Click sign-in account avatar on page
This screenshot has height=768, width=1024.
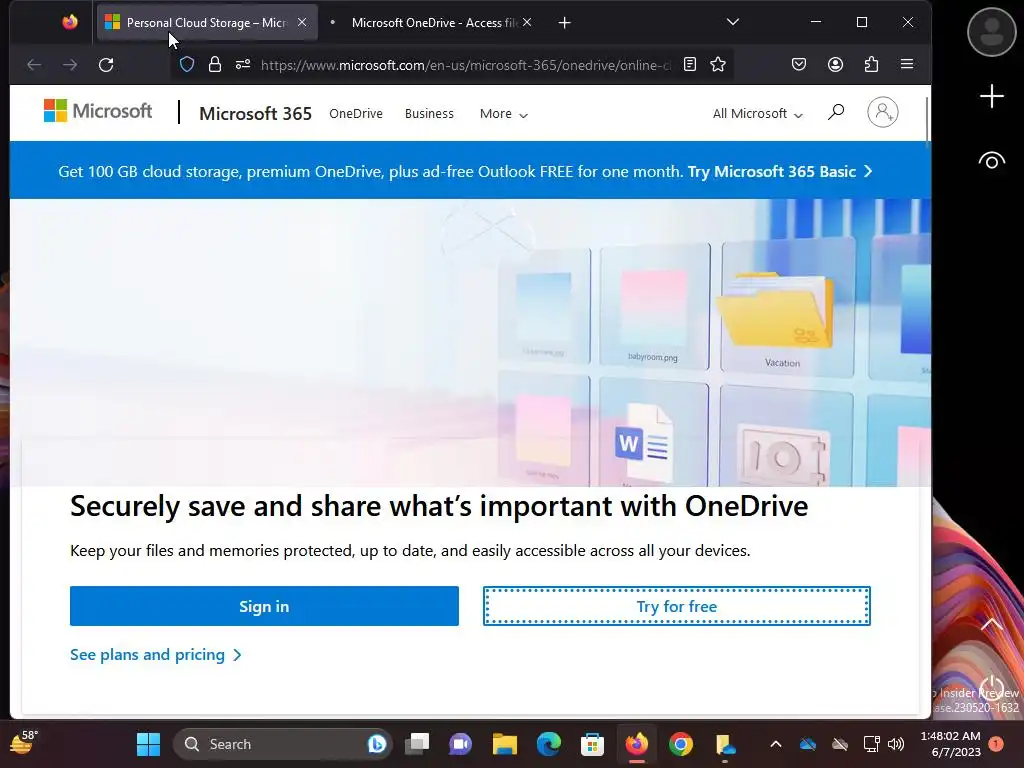click(882, 112)
